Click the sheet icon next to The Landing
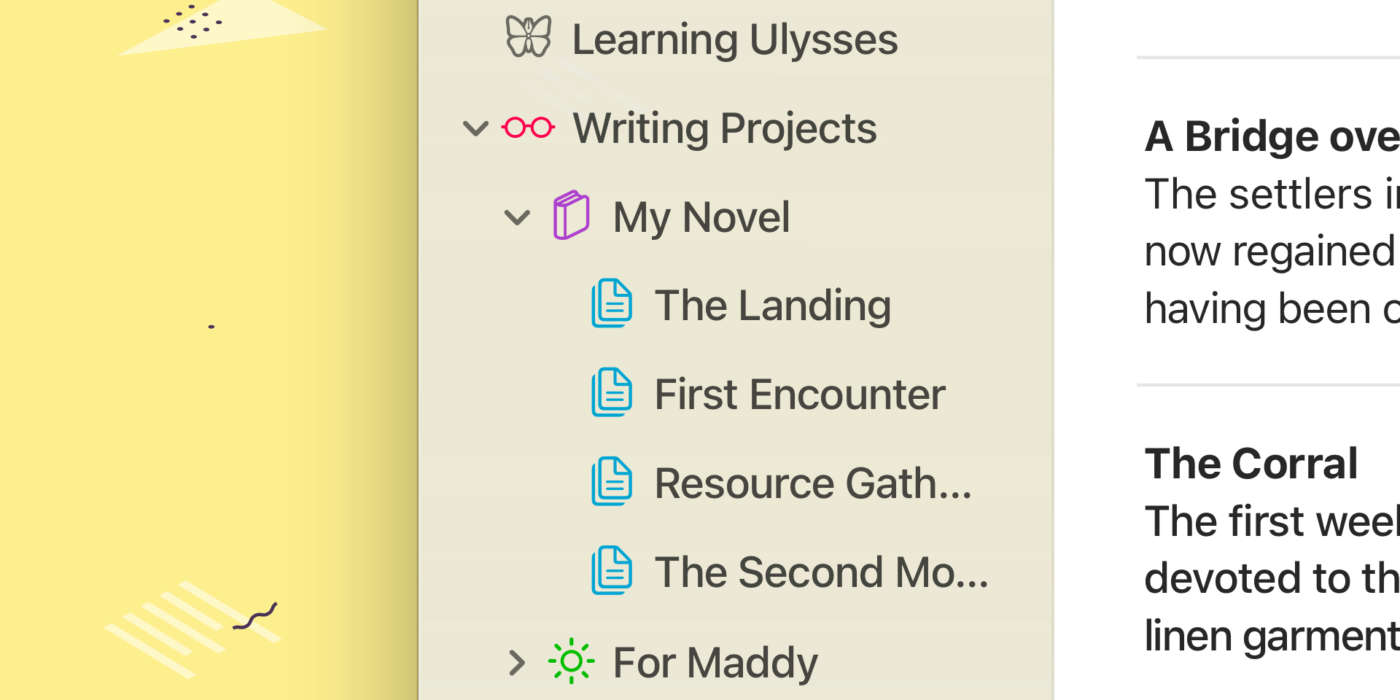The height and width of the screenshot is (700, 1400). pos(612,305)
